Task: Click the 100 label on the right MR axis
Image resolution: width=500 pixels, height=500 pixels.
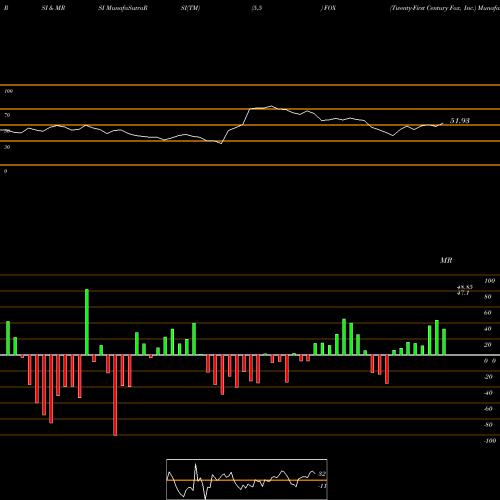Action: pyautogui.click(x=489, y=281)
